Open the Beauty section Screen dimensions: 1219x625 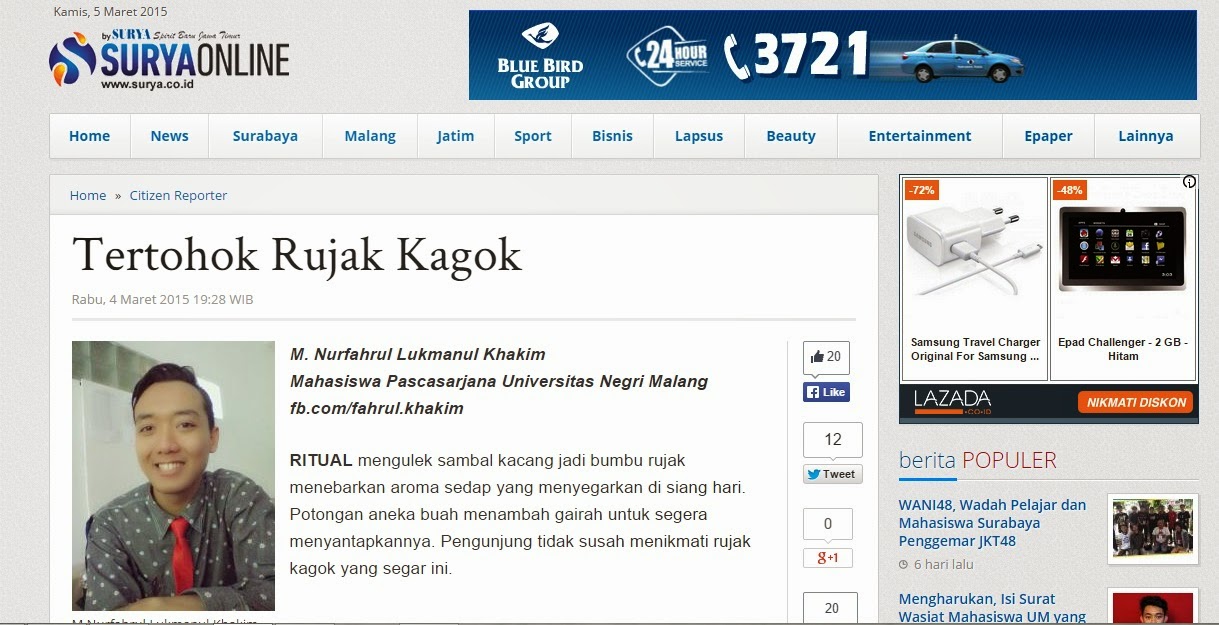[x=791, y=136]
